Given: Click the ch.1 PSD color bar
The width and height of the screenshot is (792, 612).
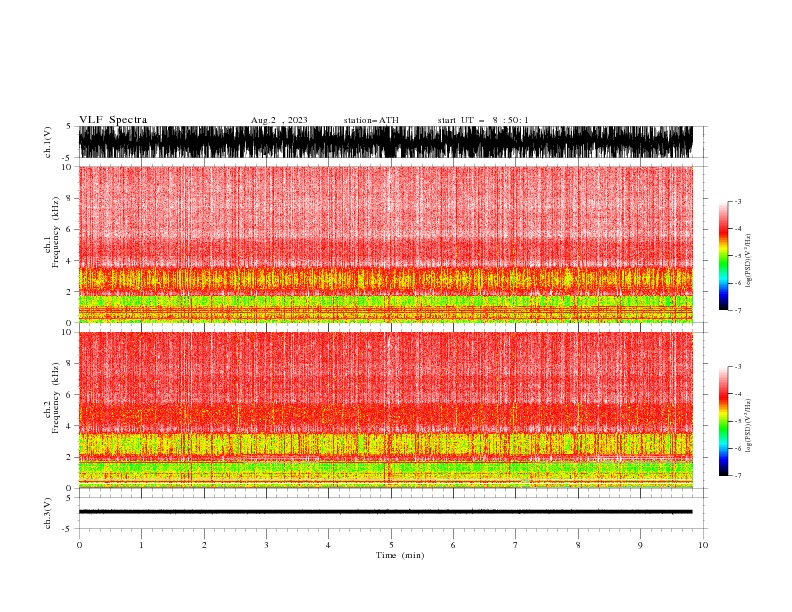Looking at the screenshot, I should point(723,256).
